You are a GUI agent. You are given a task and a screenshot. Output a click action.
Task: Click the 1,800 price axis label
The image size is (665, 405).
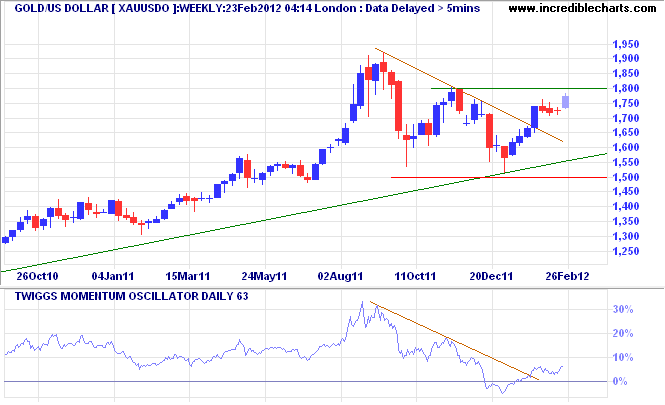tap(626, 88)
